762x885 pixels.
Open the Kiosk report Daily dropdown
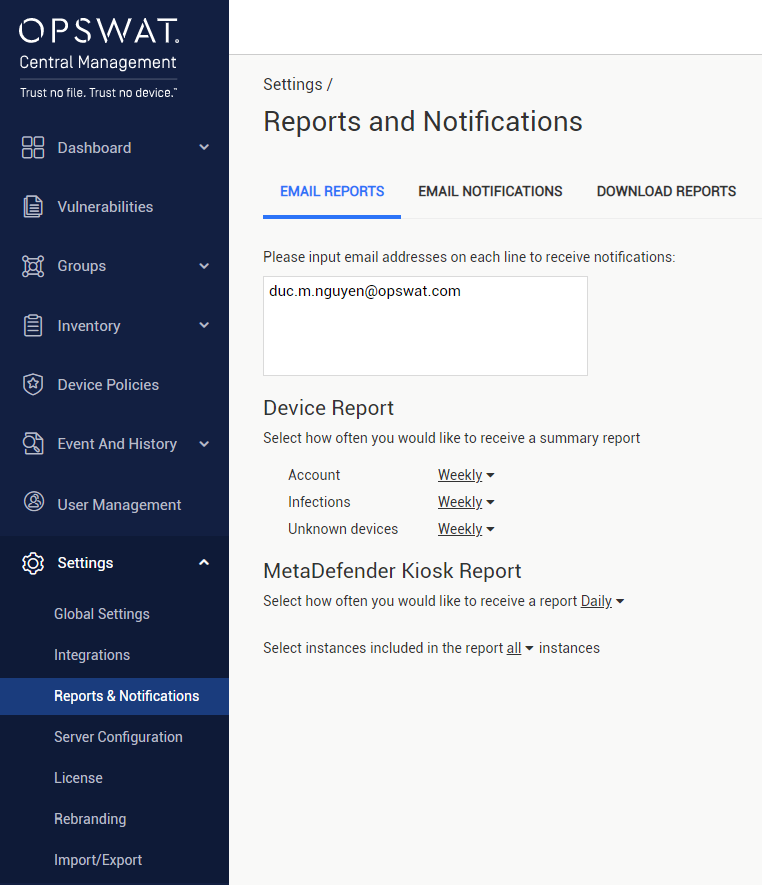point(602,601)
